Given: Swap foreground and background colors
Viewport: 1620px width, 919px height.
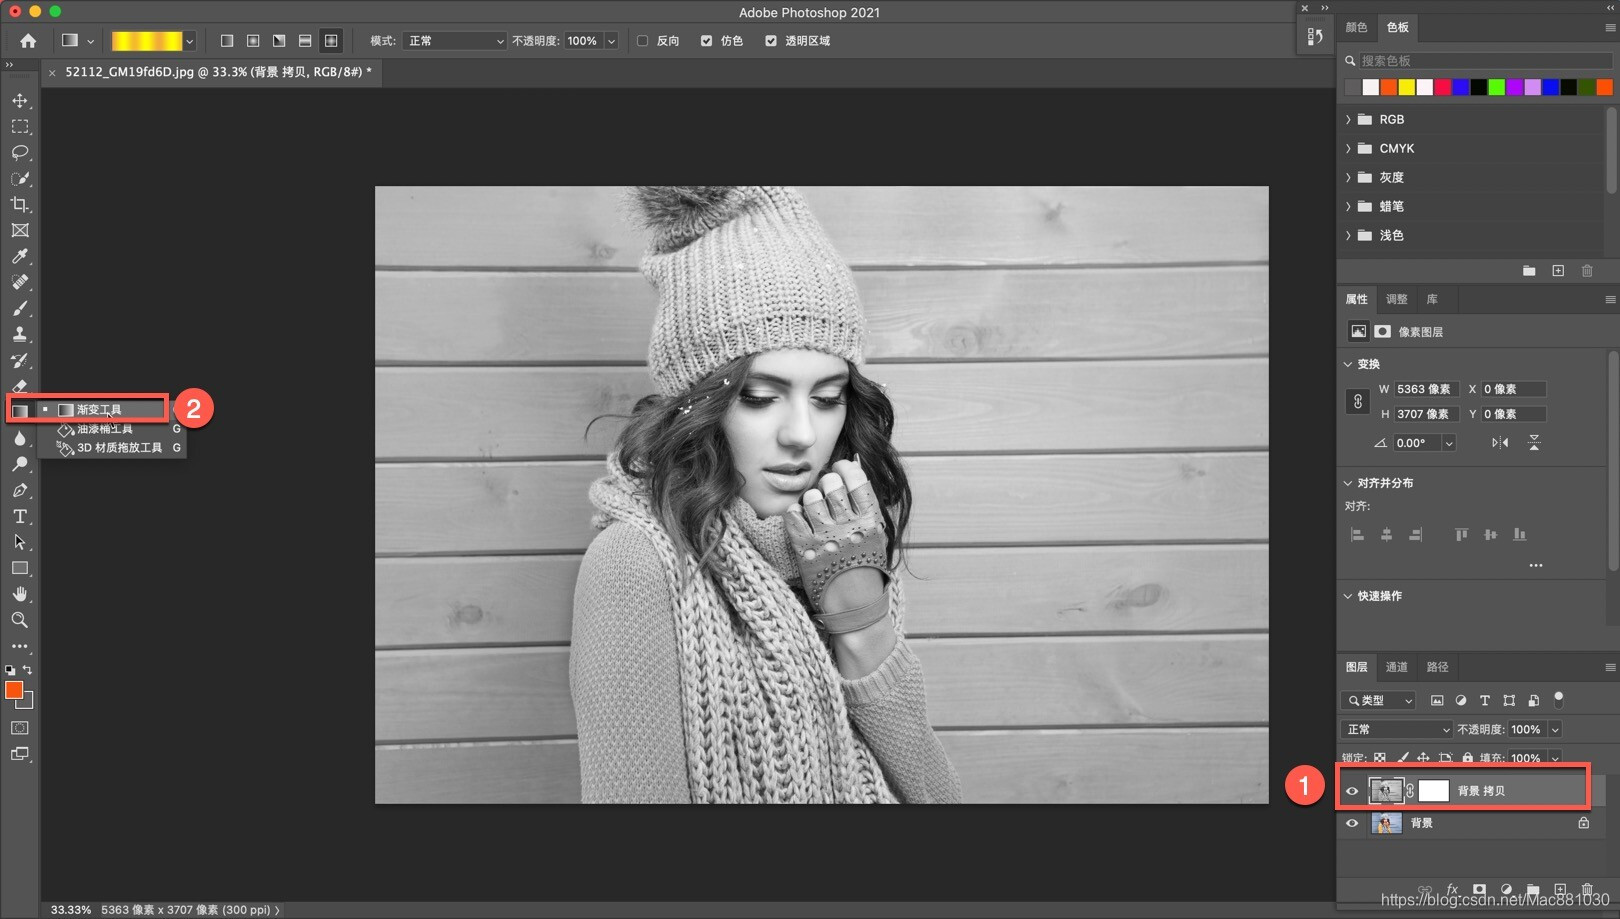Looking at the screenshot, I should 28,670.
